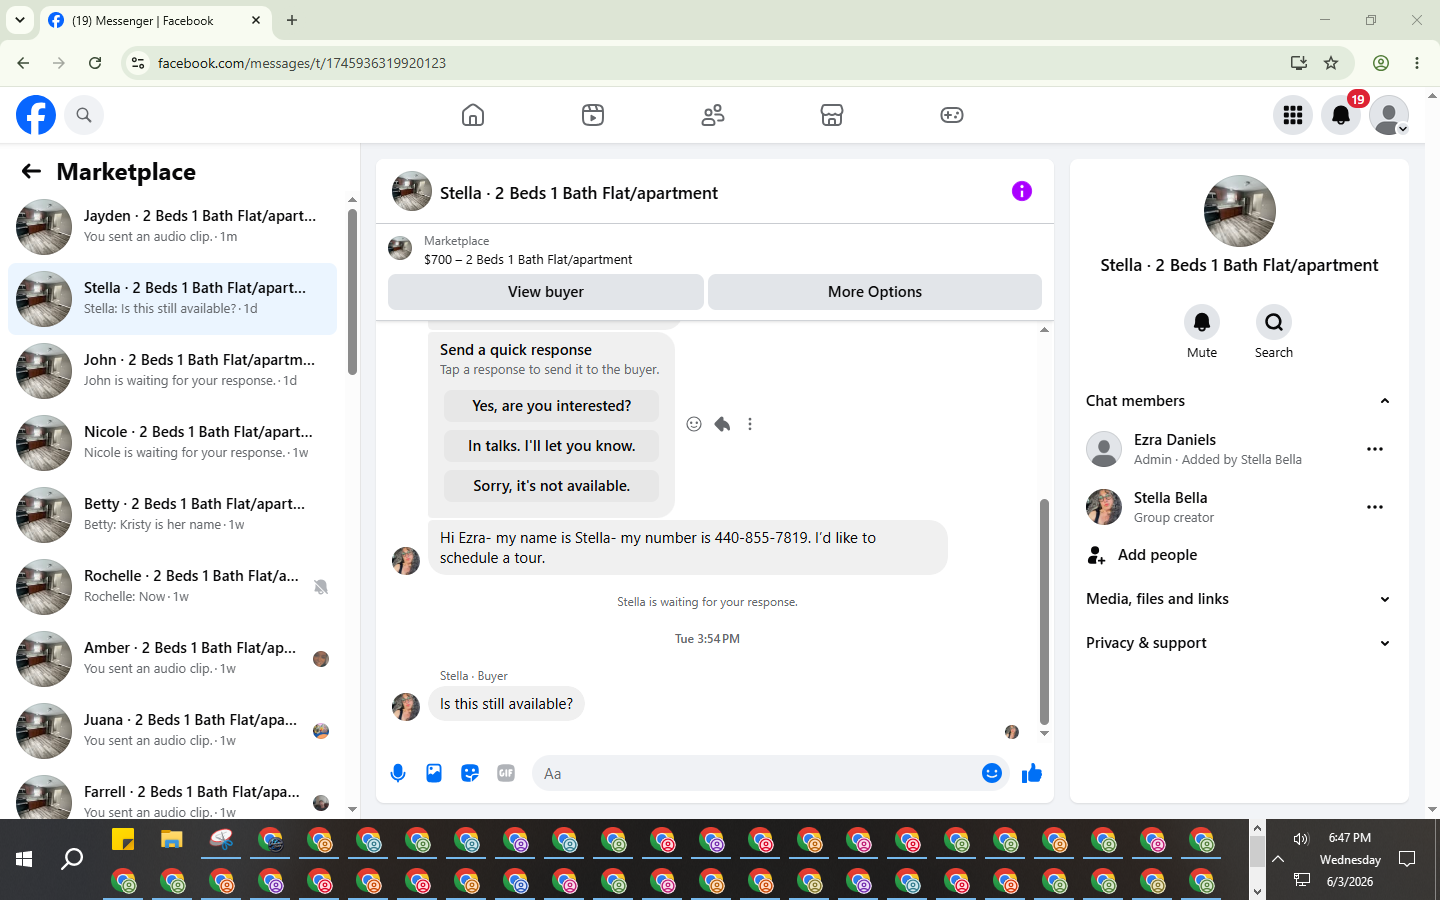Image resolution: width=1440 pixels, height=900 pixels.
Task: Select the Stella conversation in the chat list
Action: coord(172,299)
